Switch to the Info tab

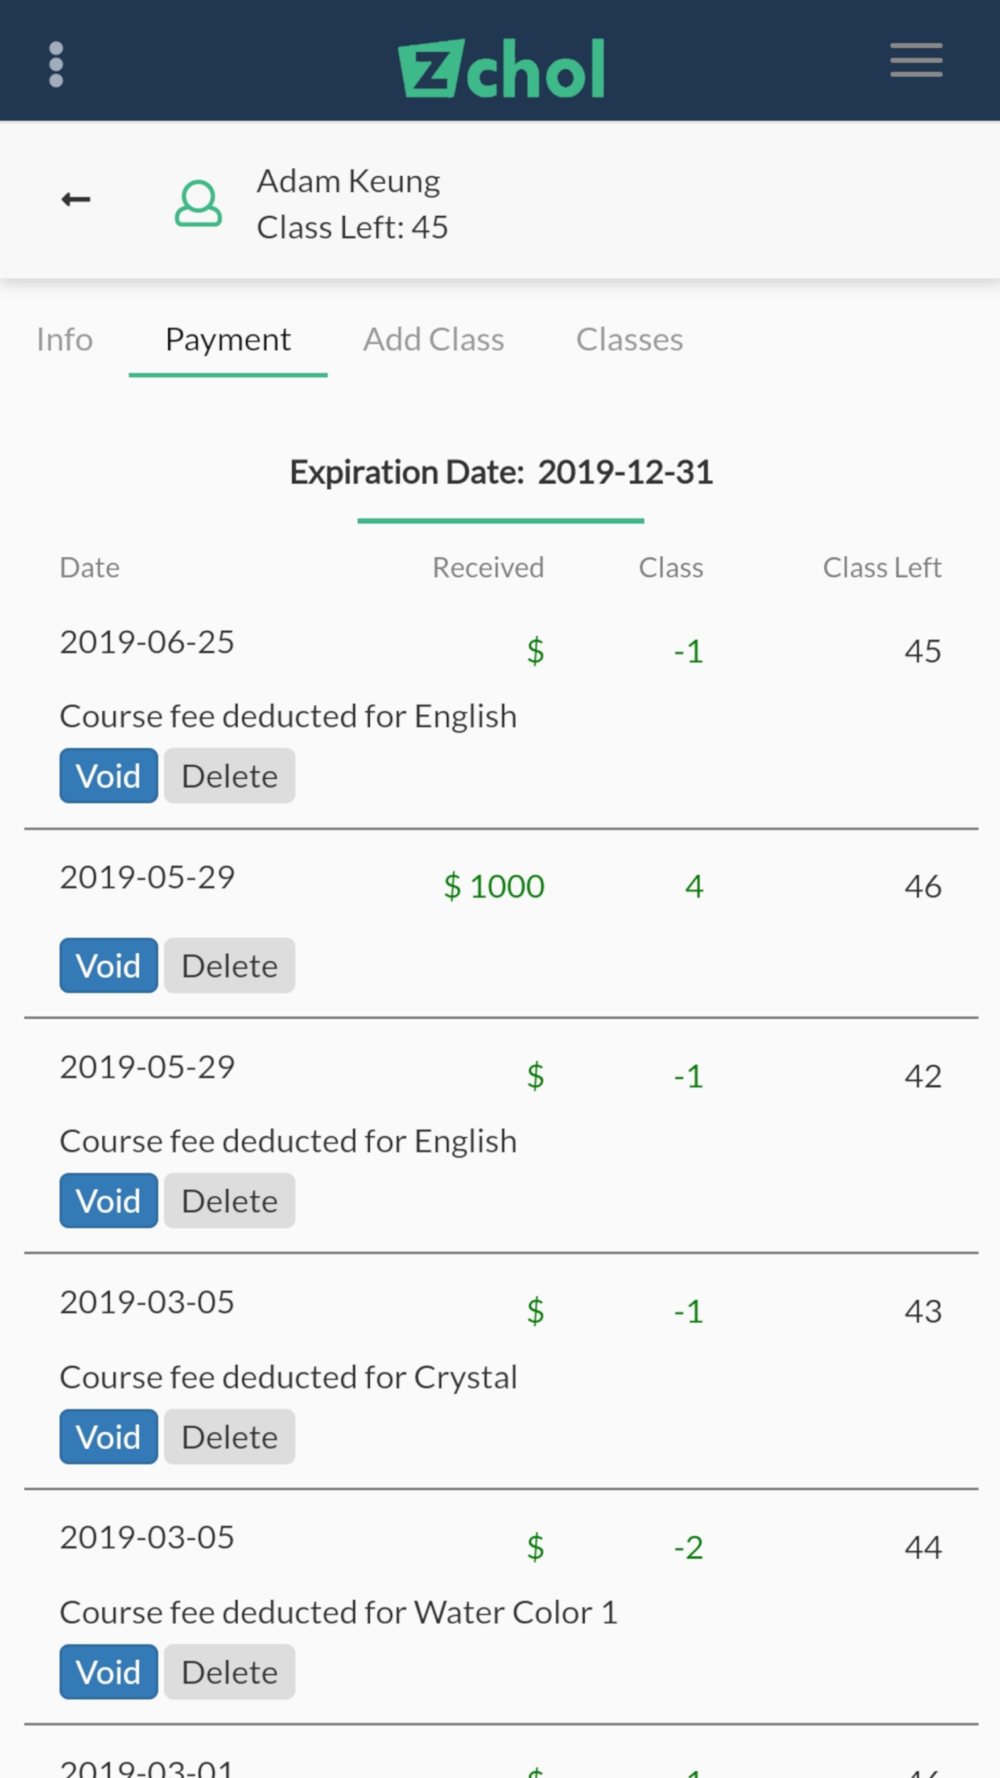64,340
